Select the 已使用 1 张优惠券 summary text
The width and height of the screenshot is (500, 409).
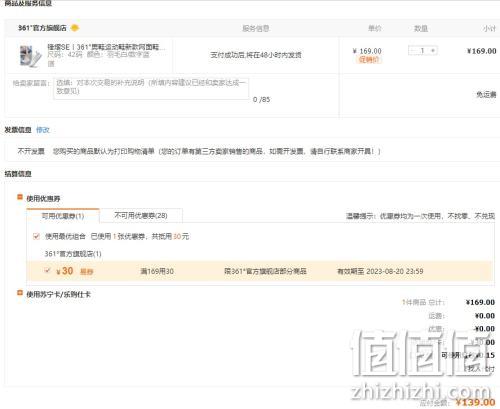[x=140, y=236]
